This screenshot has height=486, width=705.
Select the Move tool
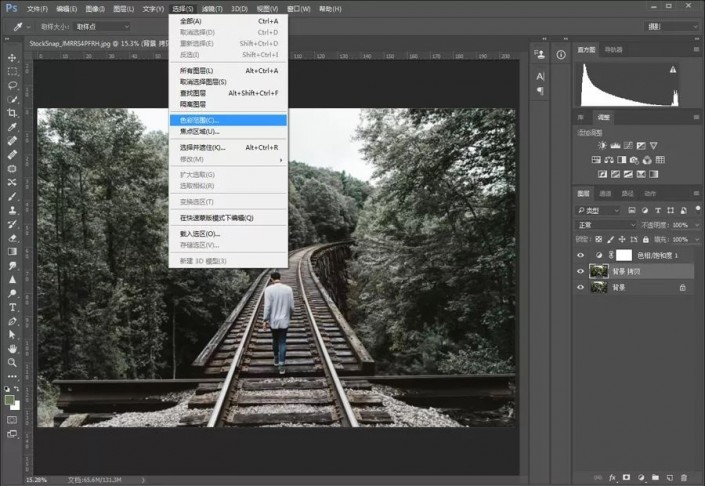12,58
